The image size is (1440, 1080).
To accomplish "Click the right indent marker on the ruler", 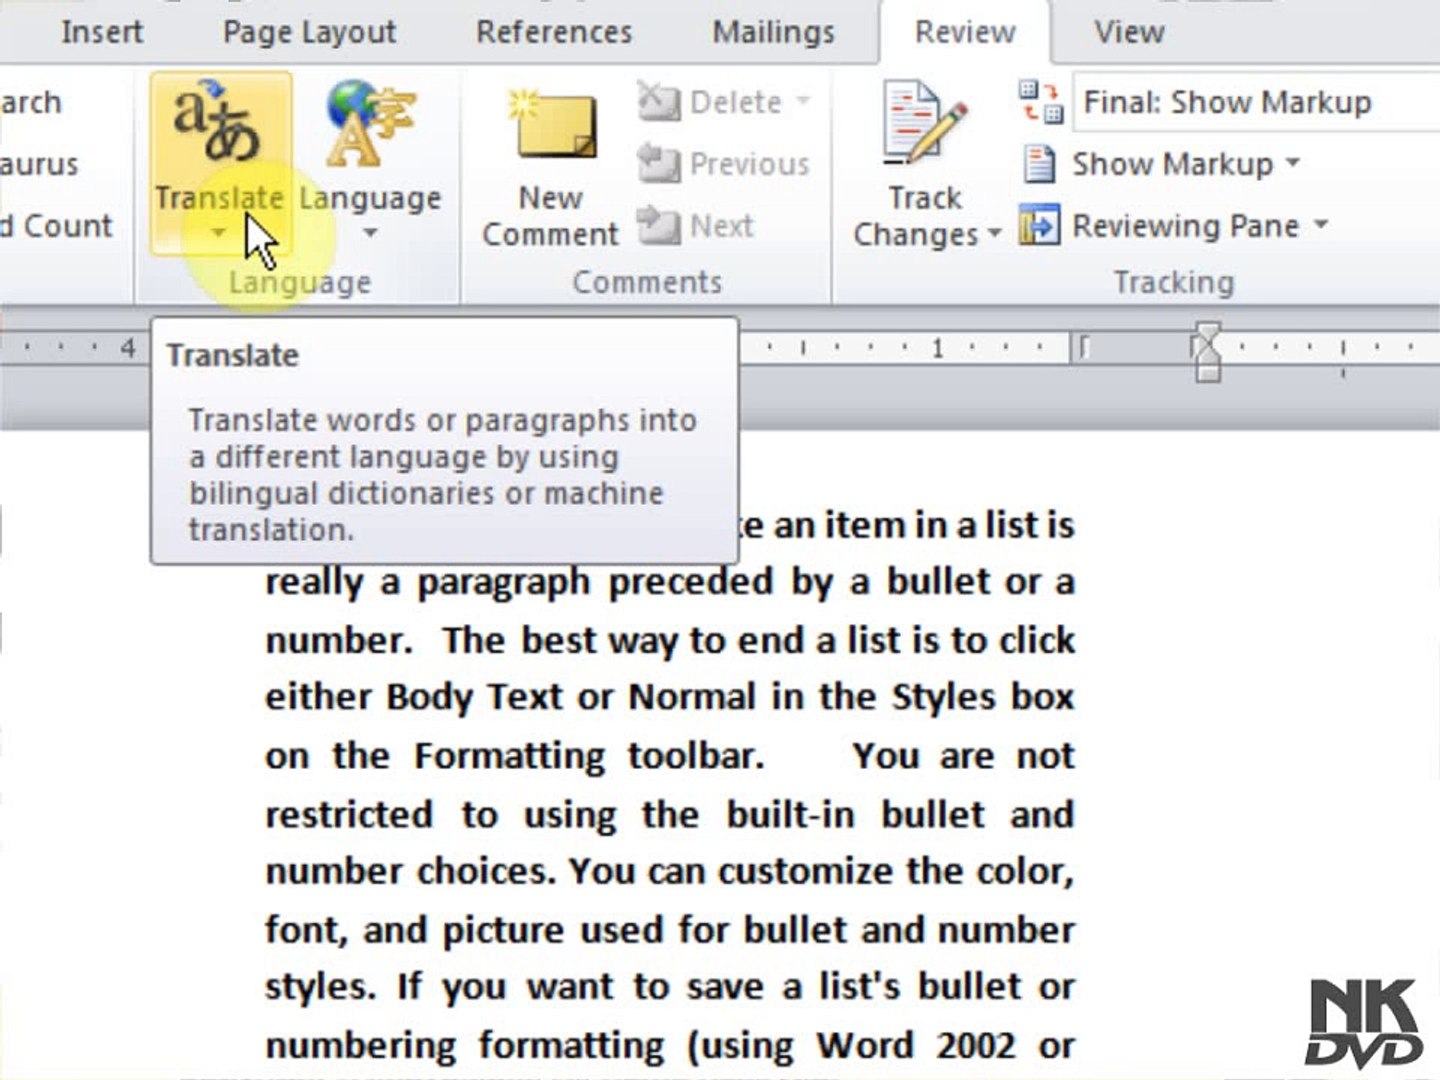I will click(1208, 351).
